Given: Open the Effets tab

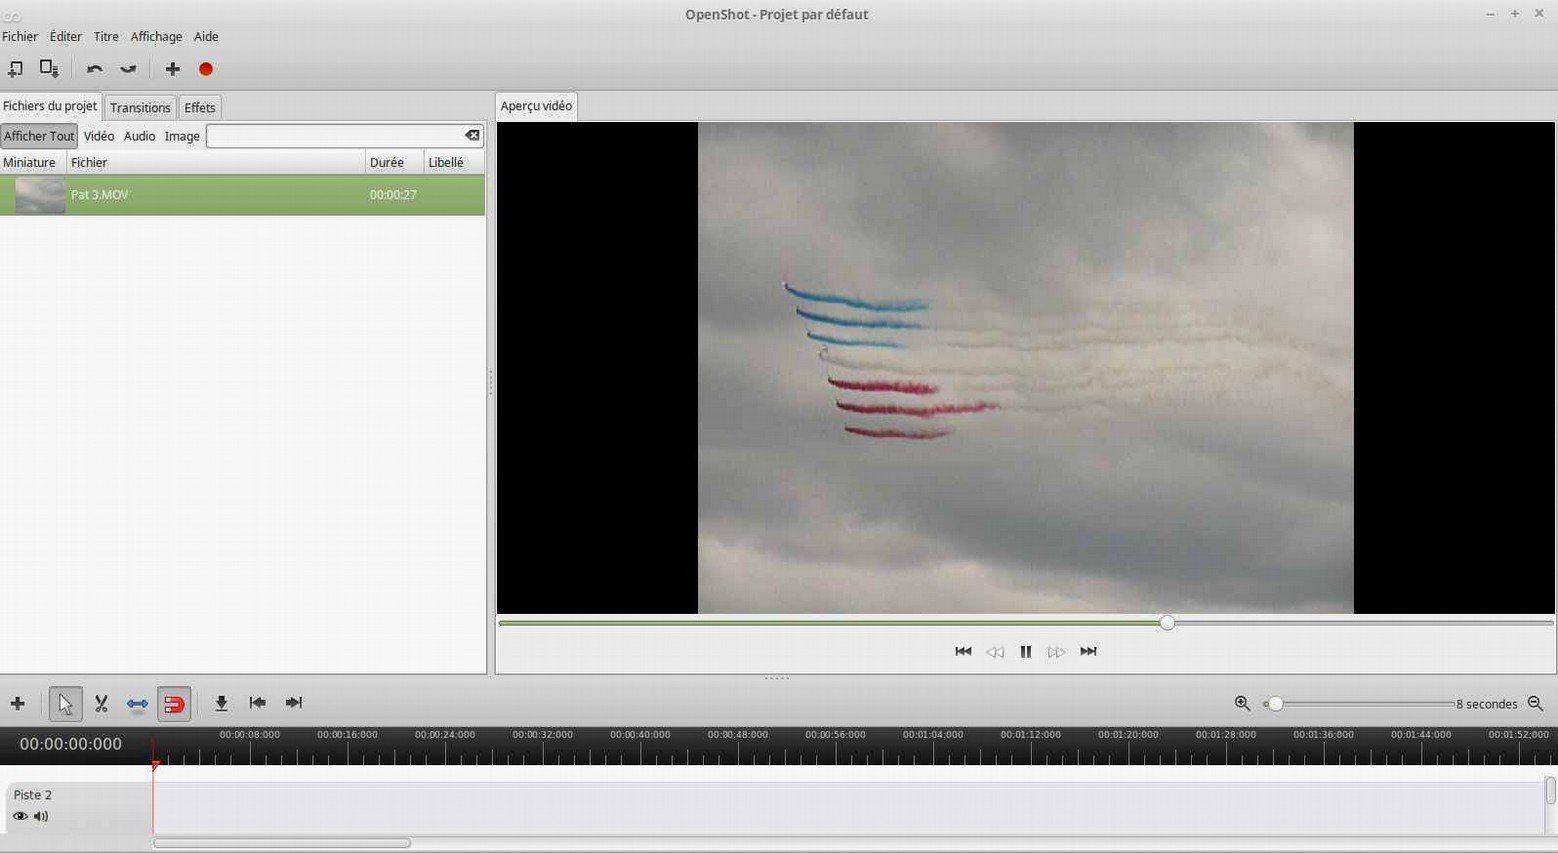Looking at the screenshot, I should tap(199, 108).
